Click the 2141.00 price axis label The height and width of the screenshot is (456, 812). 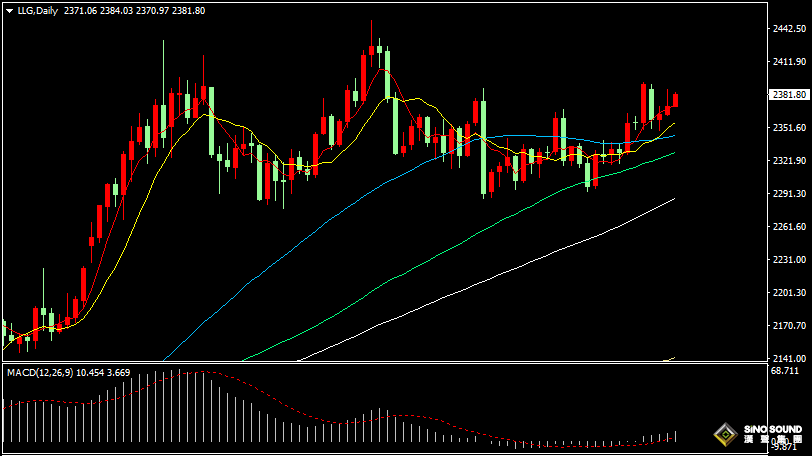(x=788, y=358)
